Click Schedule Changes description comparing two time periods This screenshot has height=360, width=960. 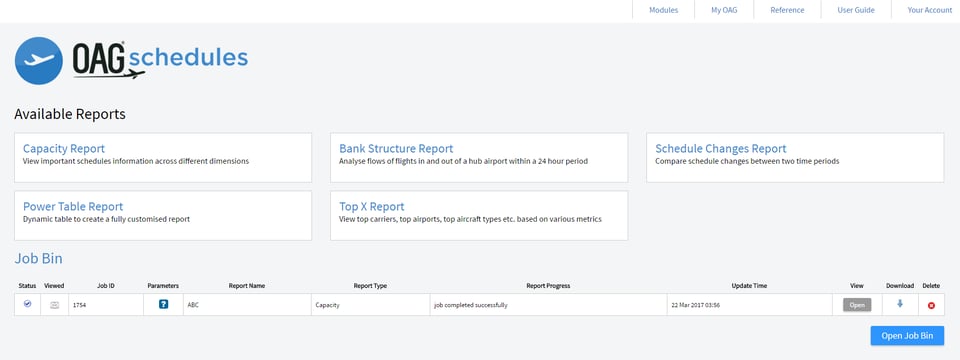(x=747, y=162)
